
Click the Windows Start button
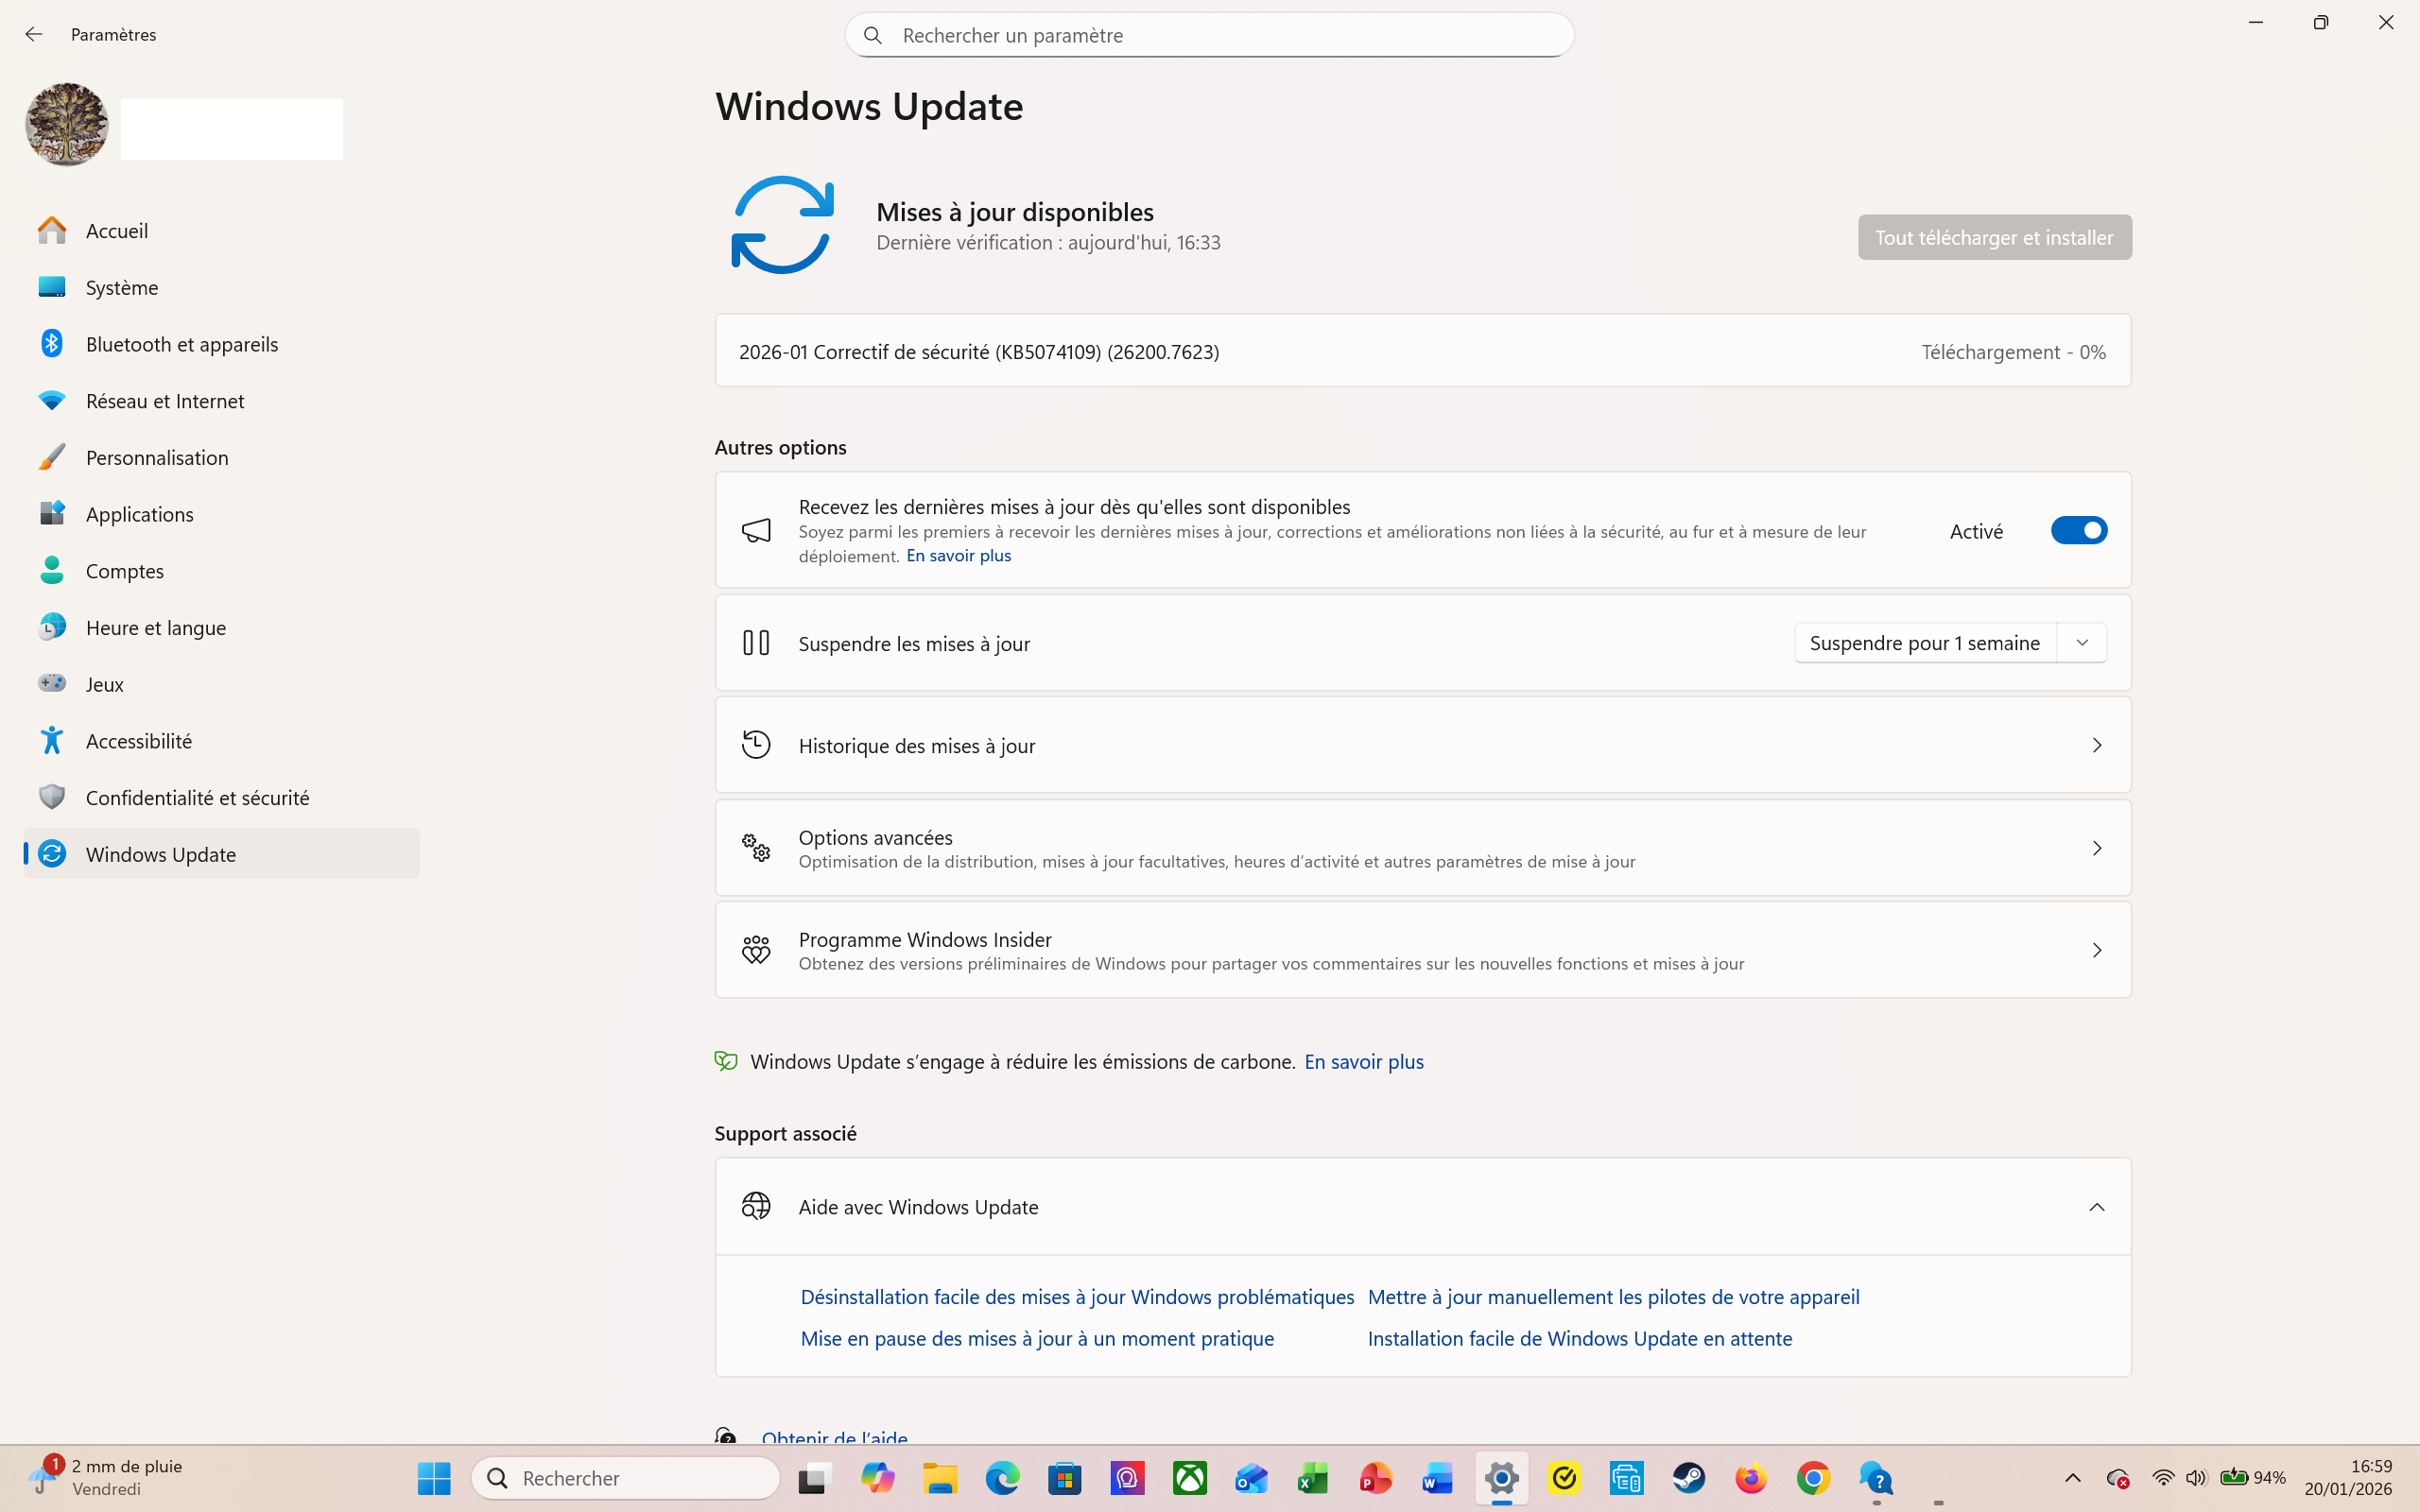tap(434, 1478)
